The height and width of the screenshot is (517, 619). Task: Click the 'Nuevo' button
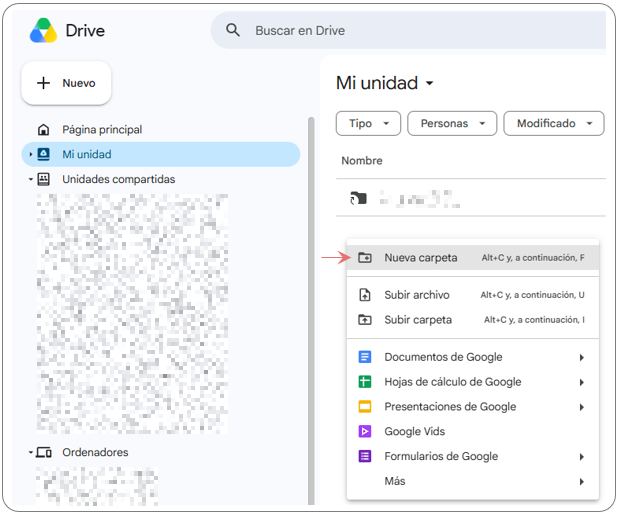(x=66, y=83)
